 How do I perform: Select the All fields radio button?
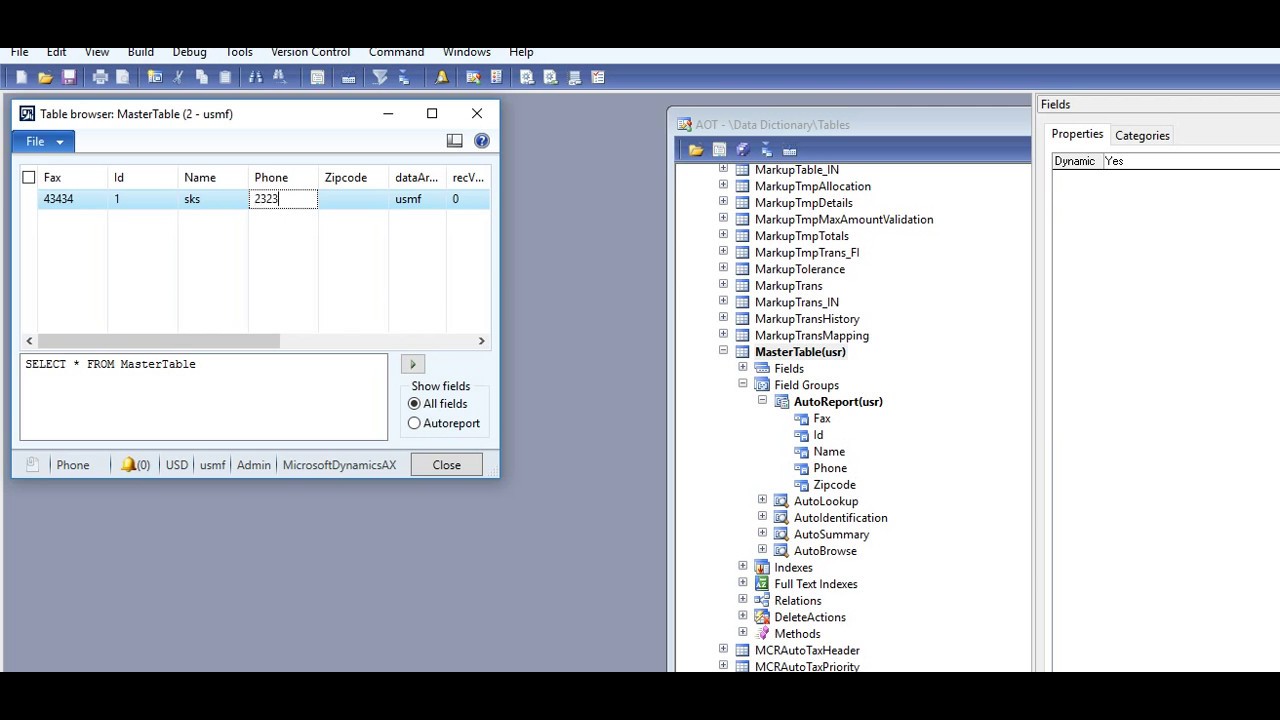click(x=414, y=404)
